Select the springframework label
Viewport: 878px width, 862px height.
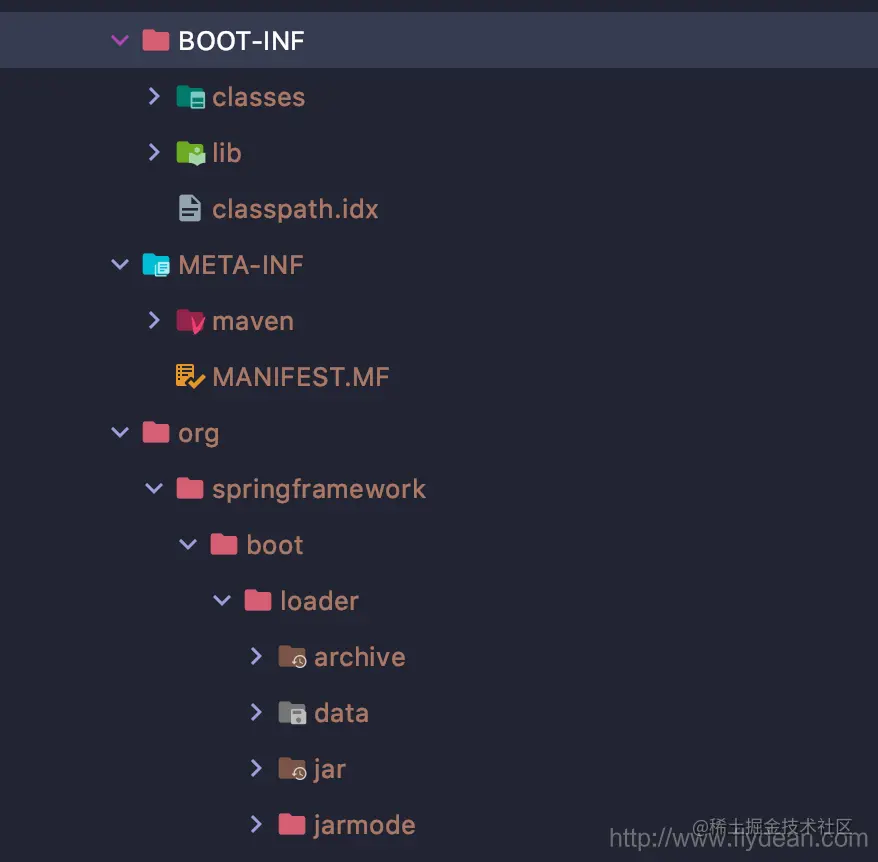[319, 490]
